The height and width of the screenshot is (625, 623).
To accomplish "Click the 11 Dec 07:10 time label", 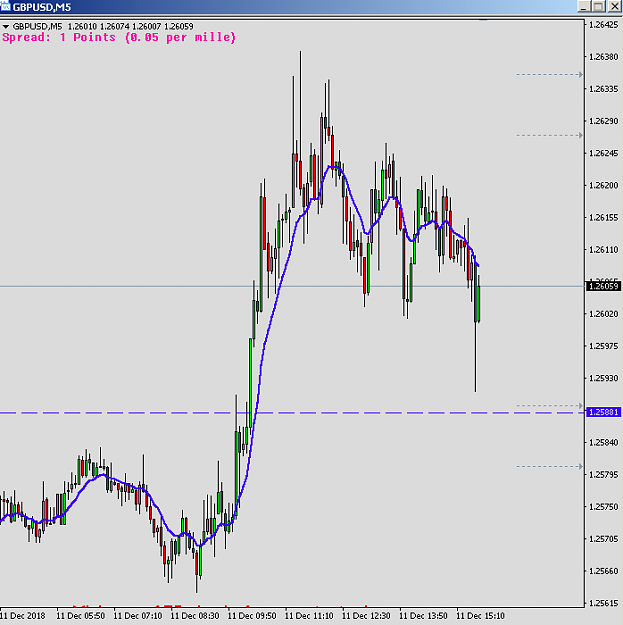I will point(138,616).
